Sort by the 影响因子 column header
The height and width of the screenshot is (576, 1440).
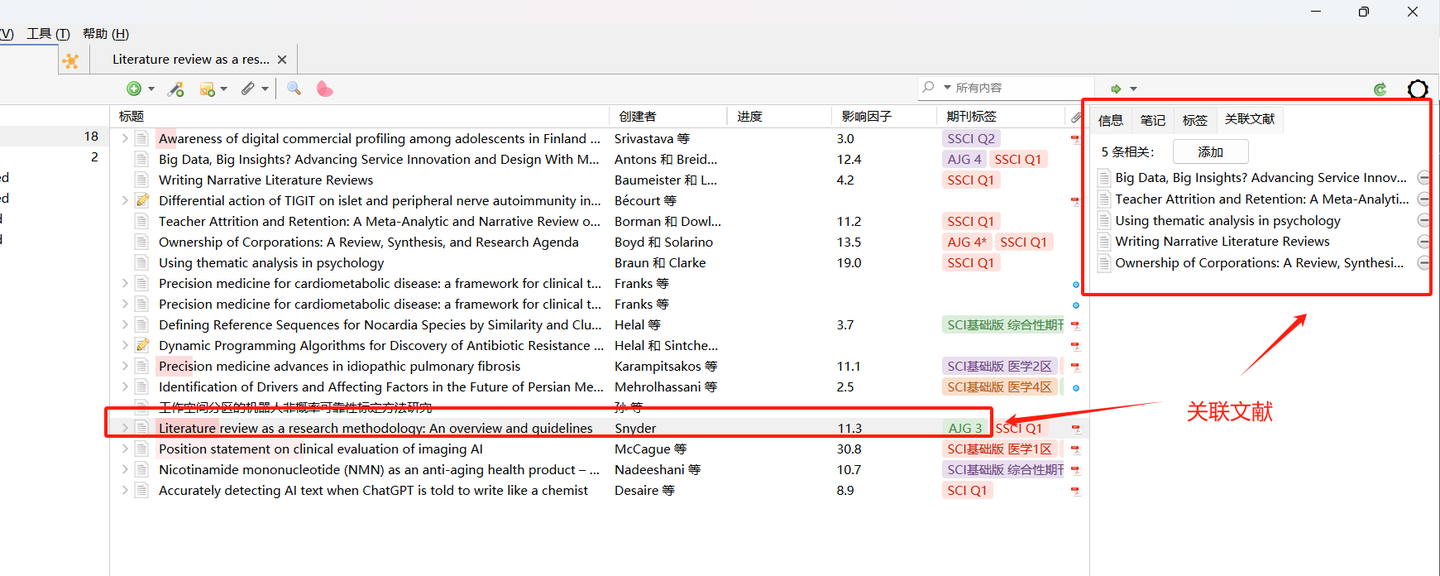coord(886,117)
